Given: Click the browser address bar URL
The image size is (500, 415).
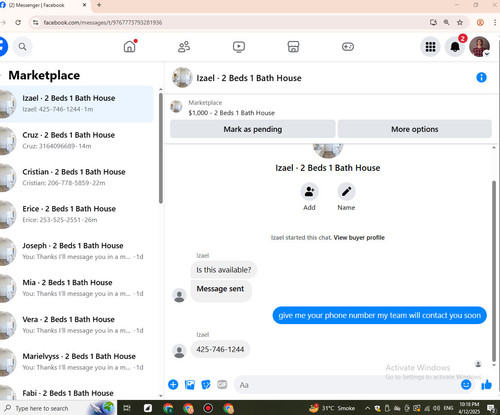Looking at the screenshot, I should point(103,23).
